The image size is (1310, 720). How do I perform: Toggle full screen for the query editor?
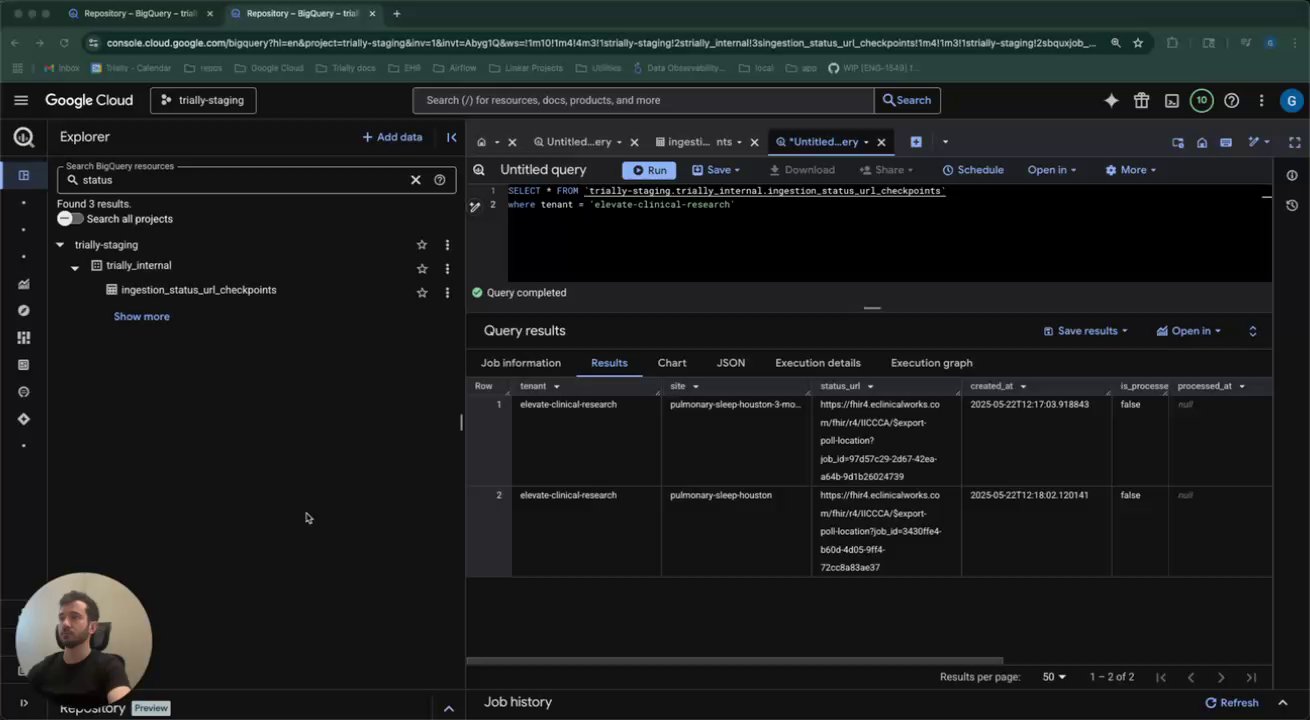1295,142
